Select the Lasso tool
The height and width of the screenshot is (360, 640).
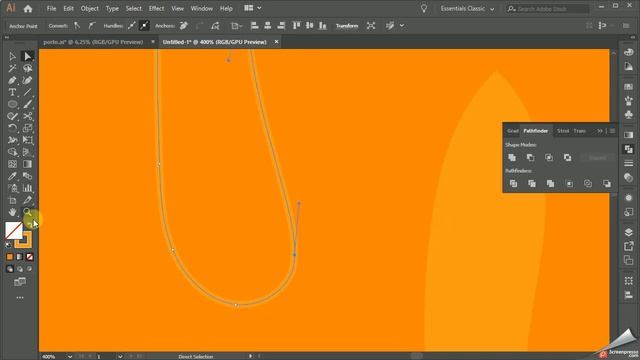[27, 68]
